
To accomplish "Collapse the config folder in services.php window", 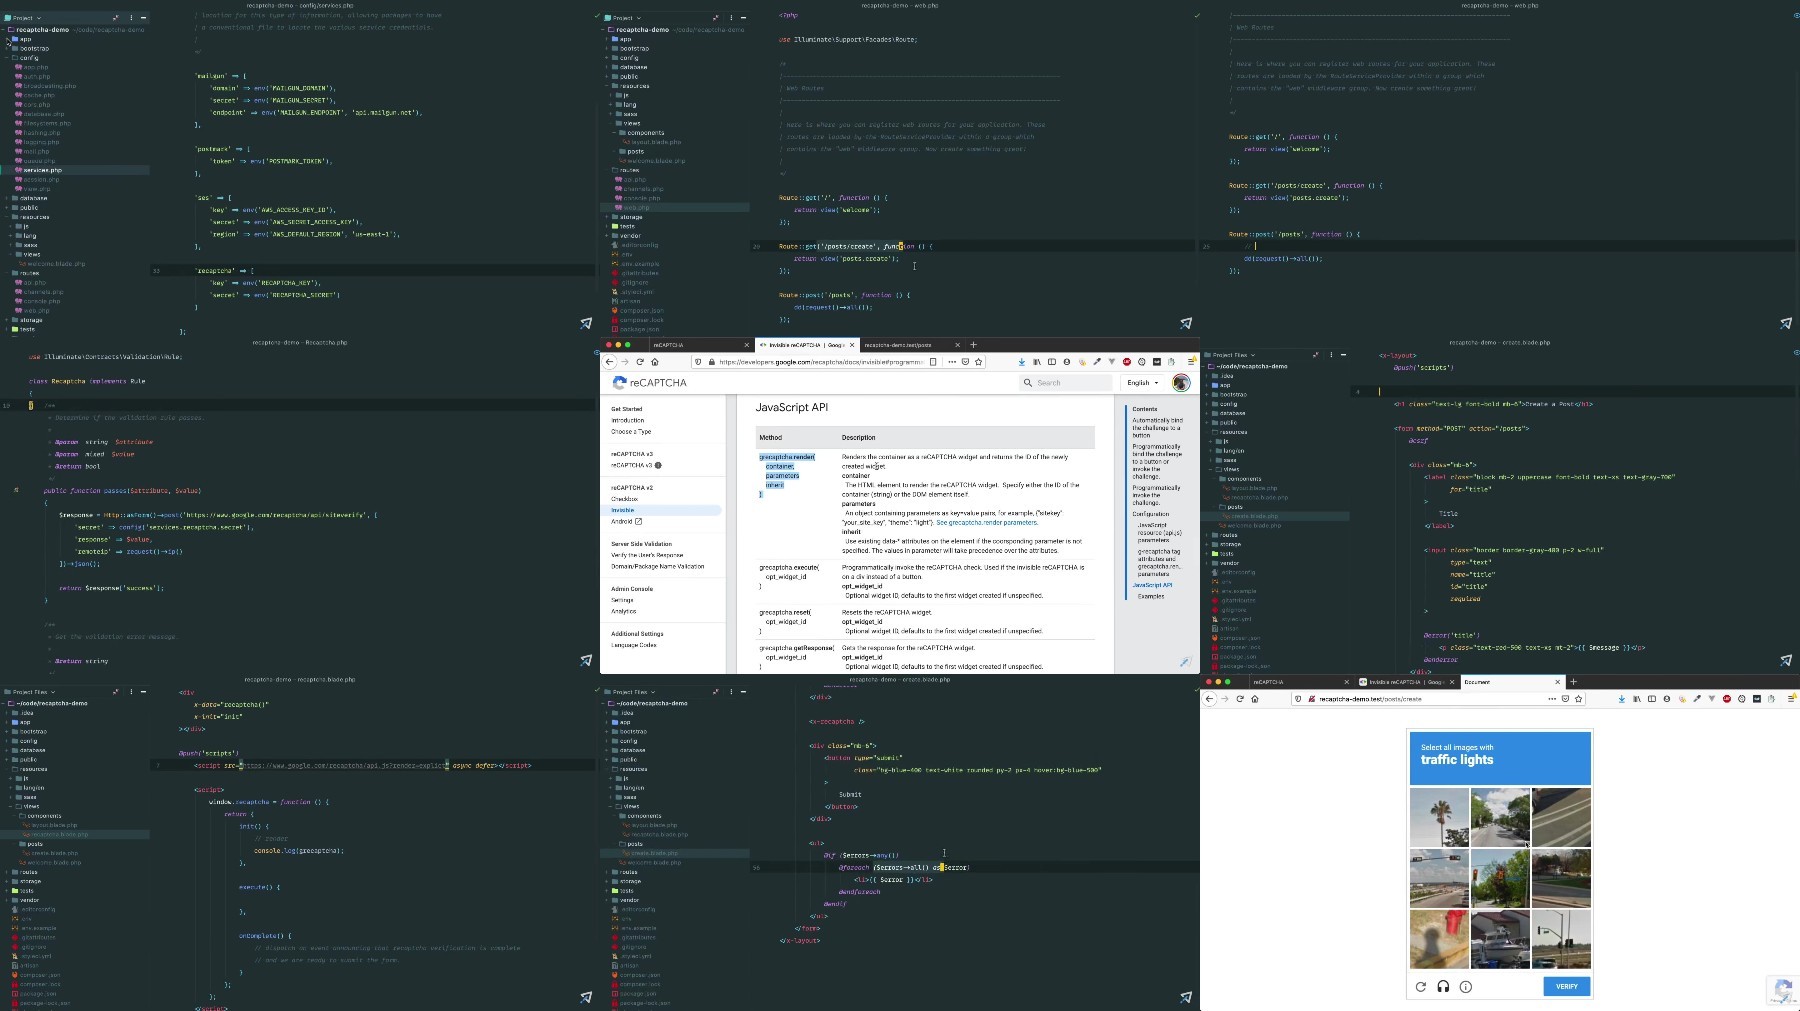I will (x=9, y=58).
